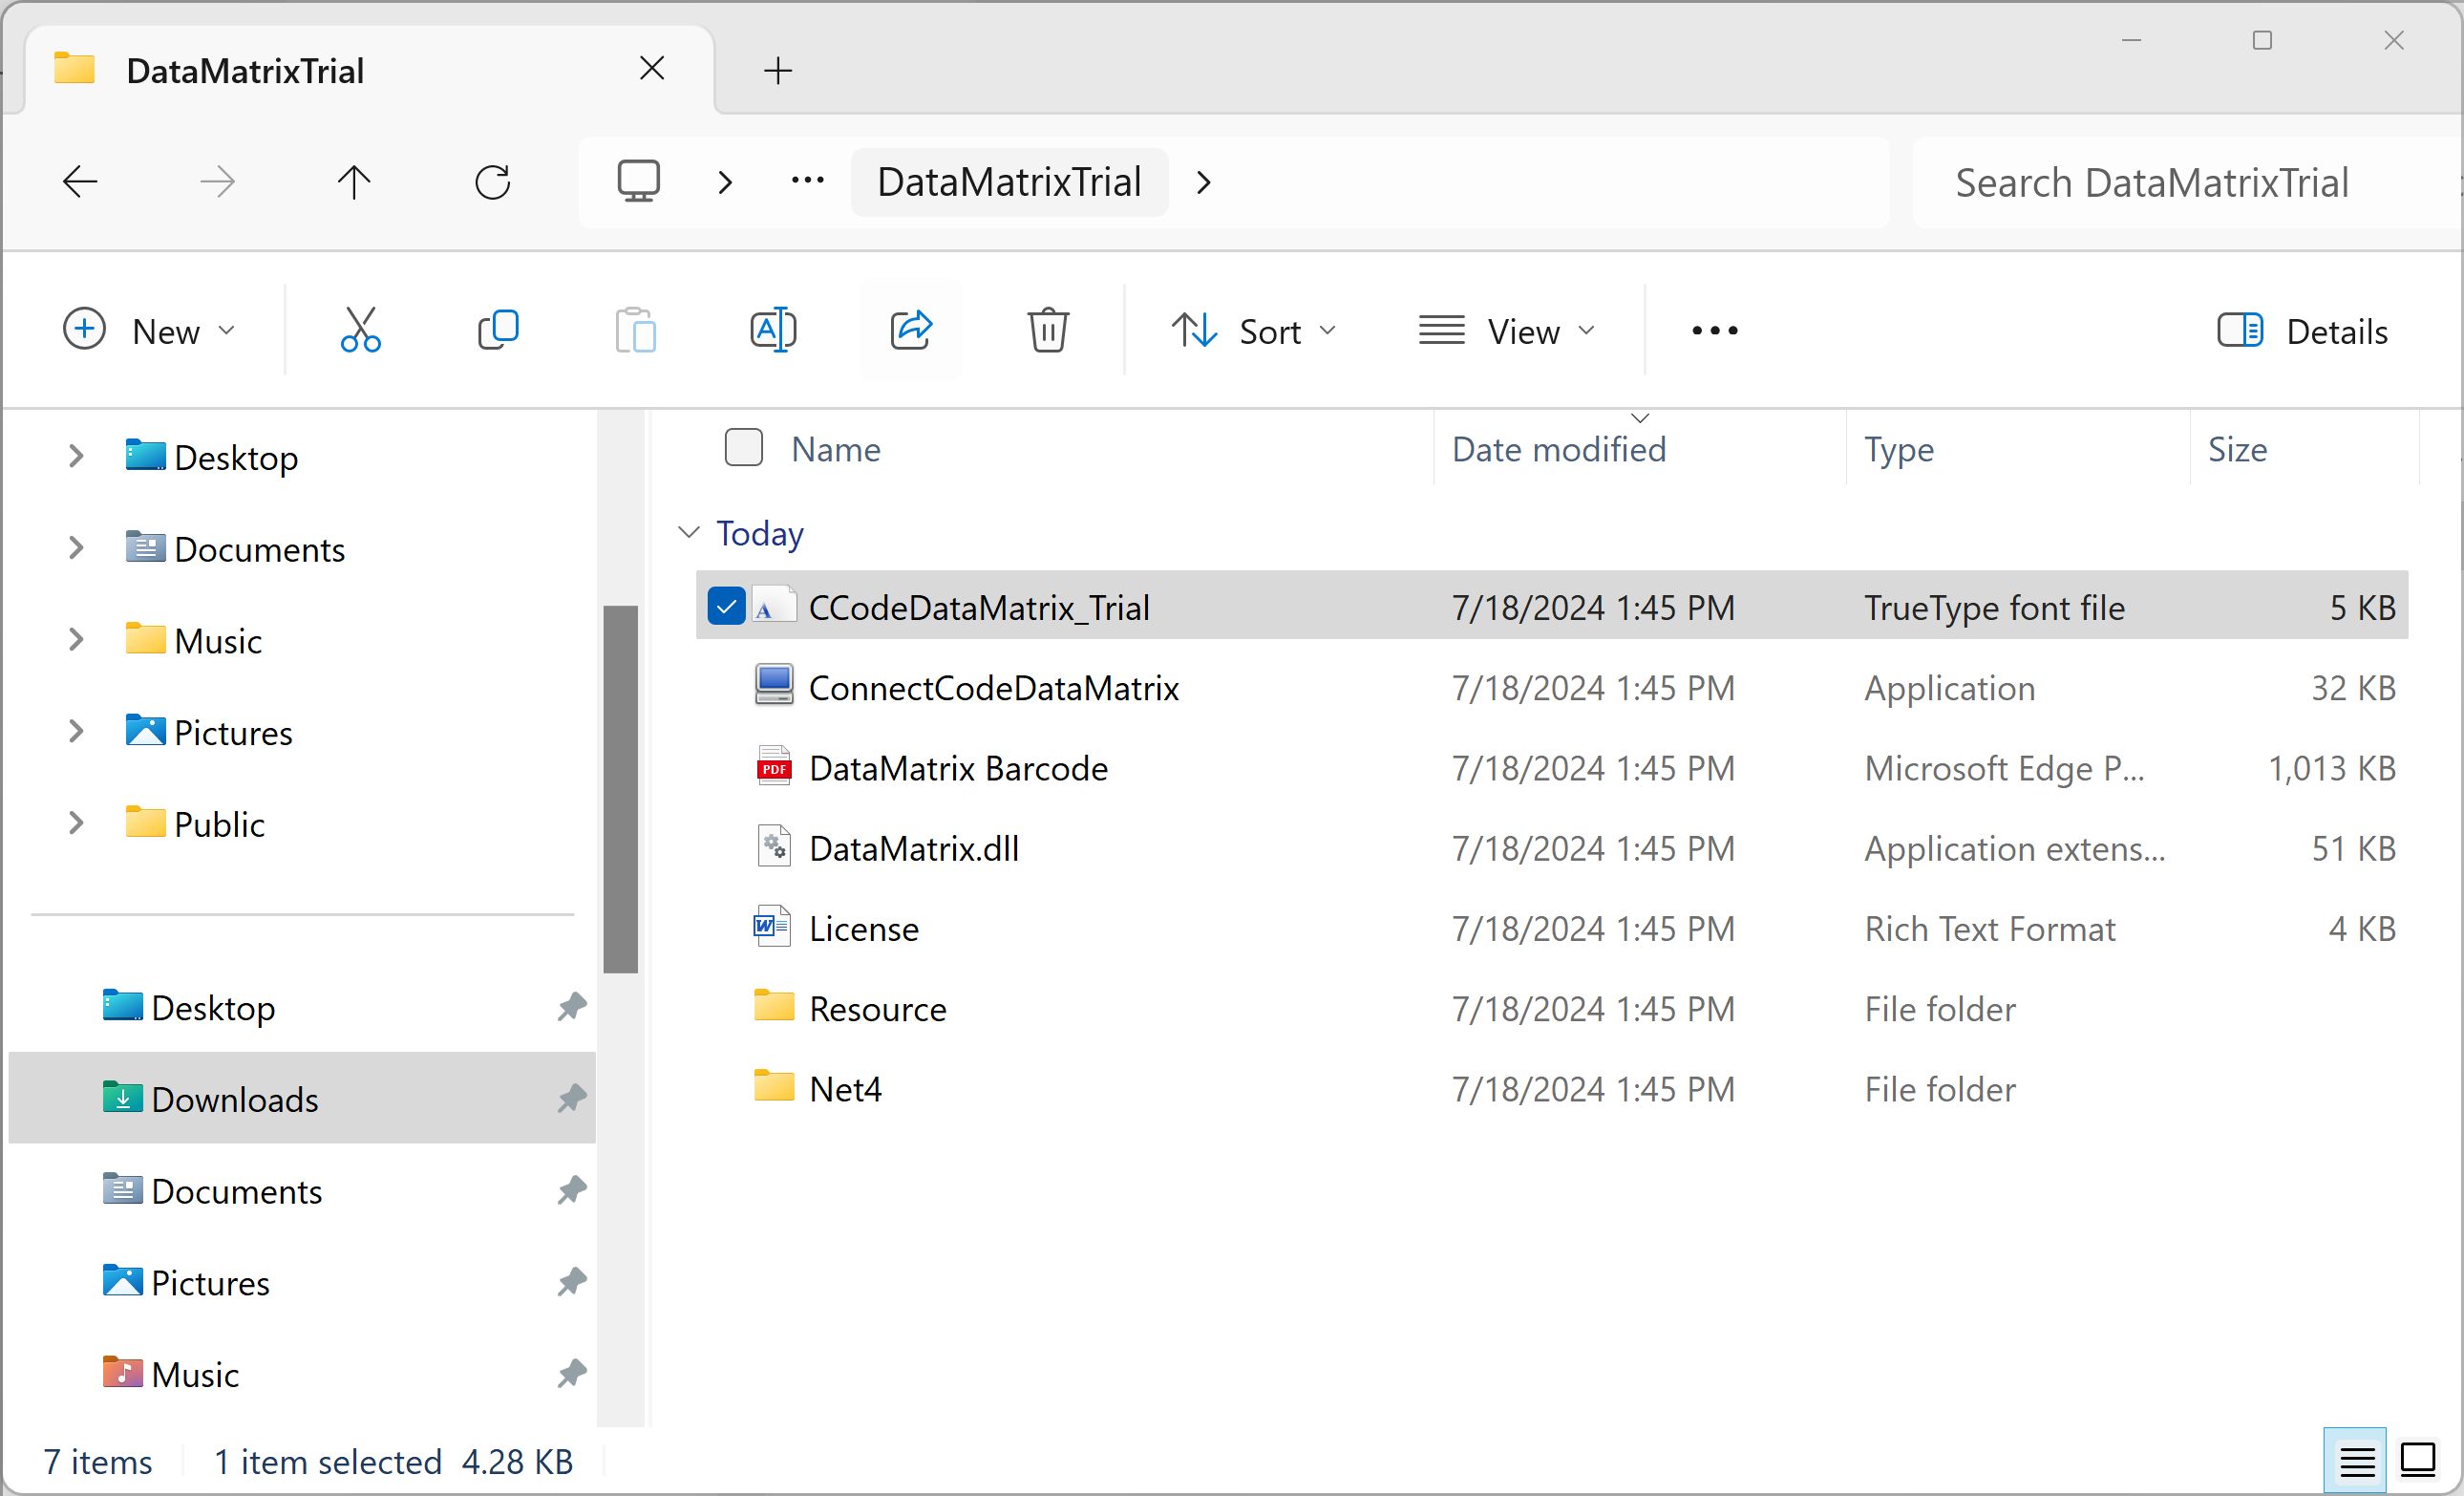Click the License Word document icon
The width and height of the screenshot is (2464, 1496).
tap(772, 927)
